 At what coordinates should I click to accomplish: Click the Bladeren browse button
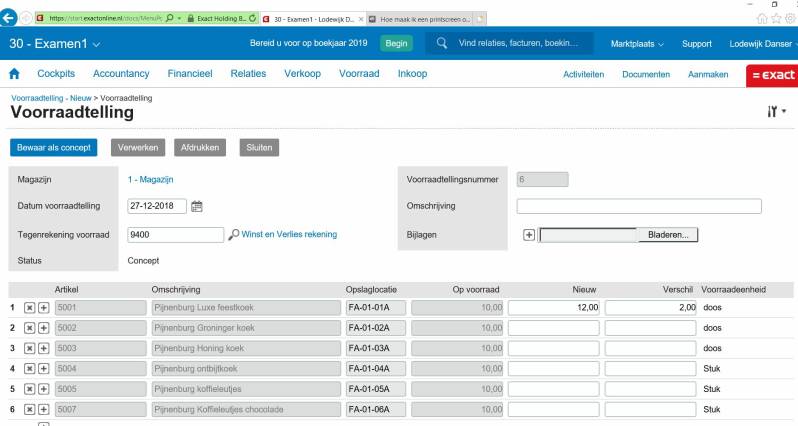click(x=668, y=235)
